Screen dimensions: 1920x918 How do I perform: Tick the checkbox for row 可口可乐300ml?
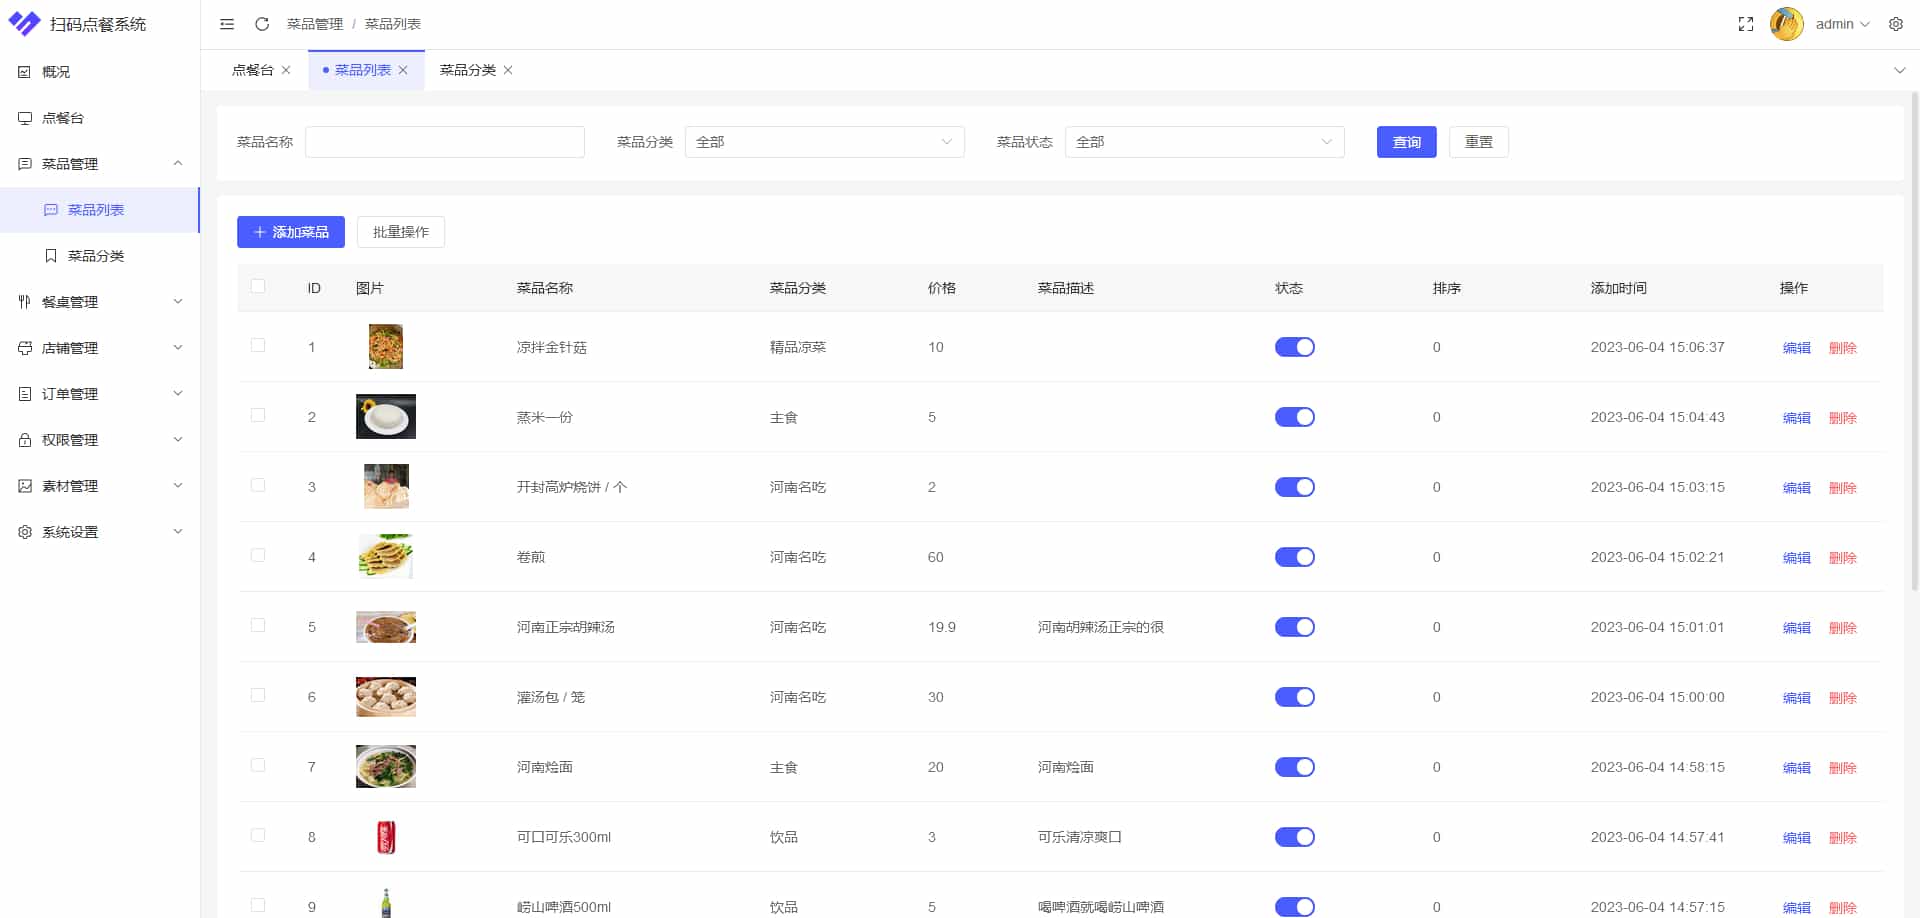point(258,835)
